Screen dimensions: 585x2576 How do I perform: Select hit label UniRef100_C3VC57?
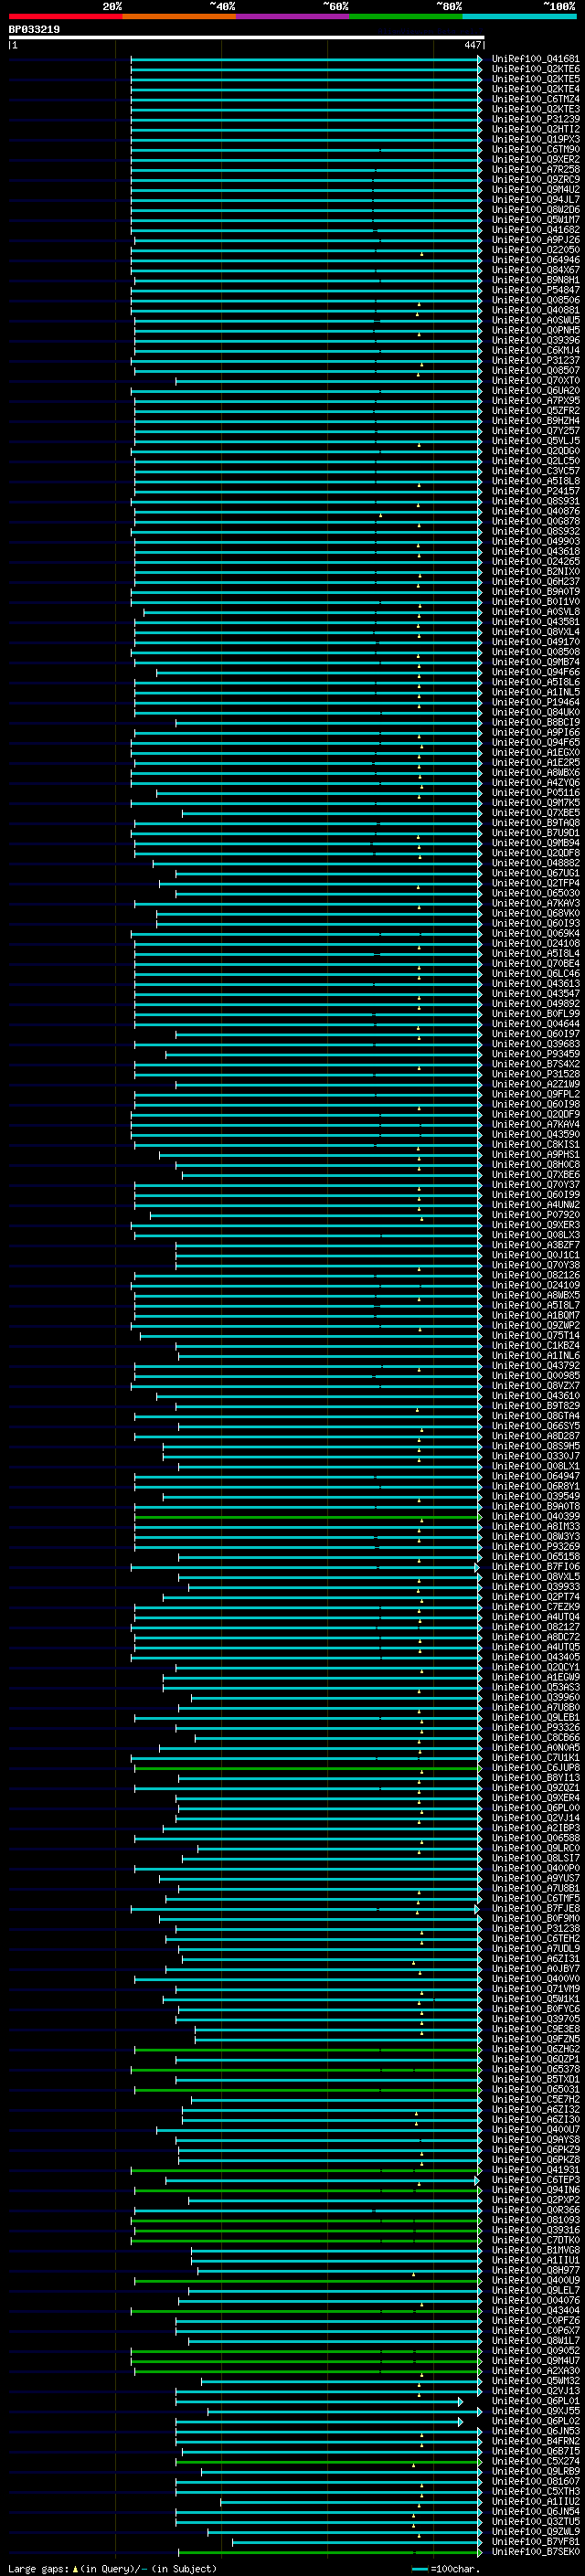click(535, 471)
